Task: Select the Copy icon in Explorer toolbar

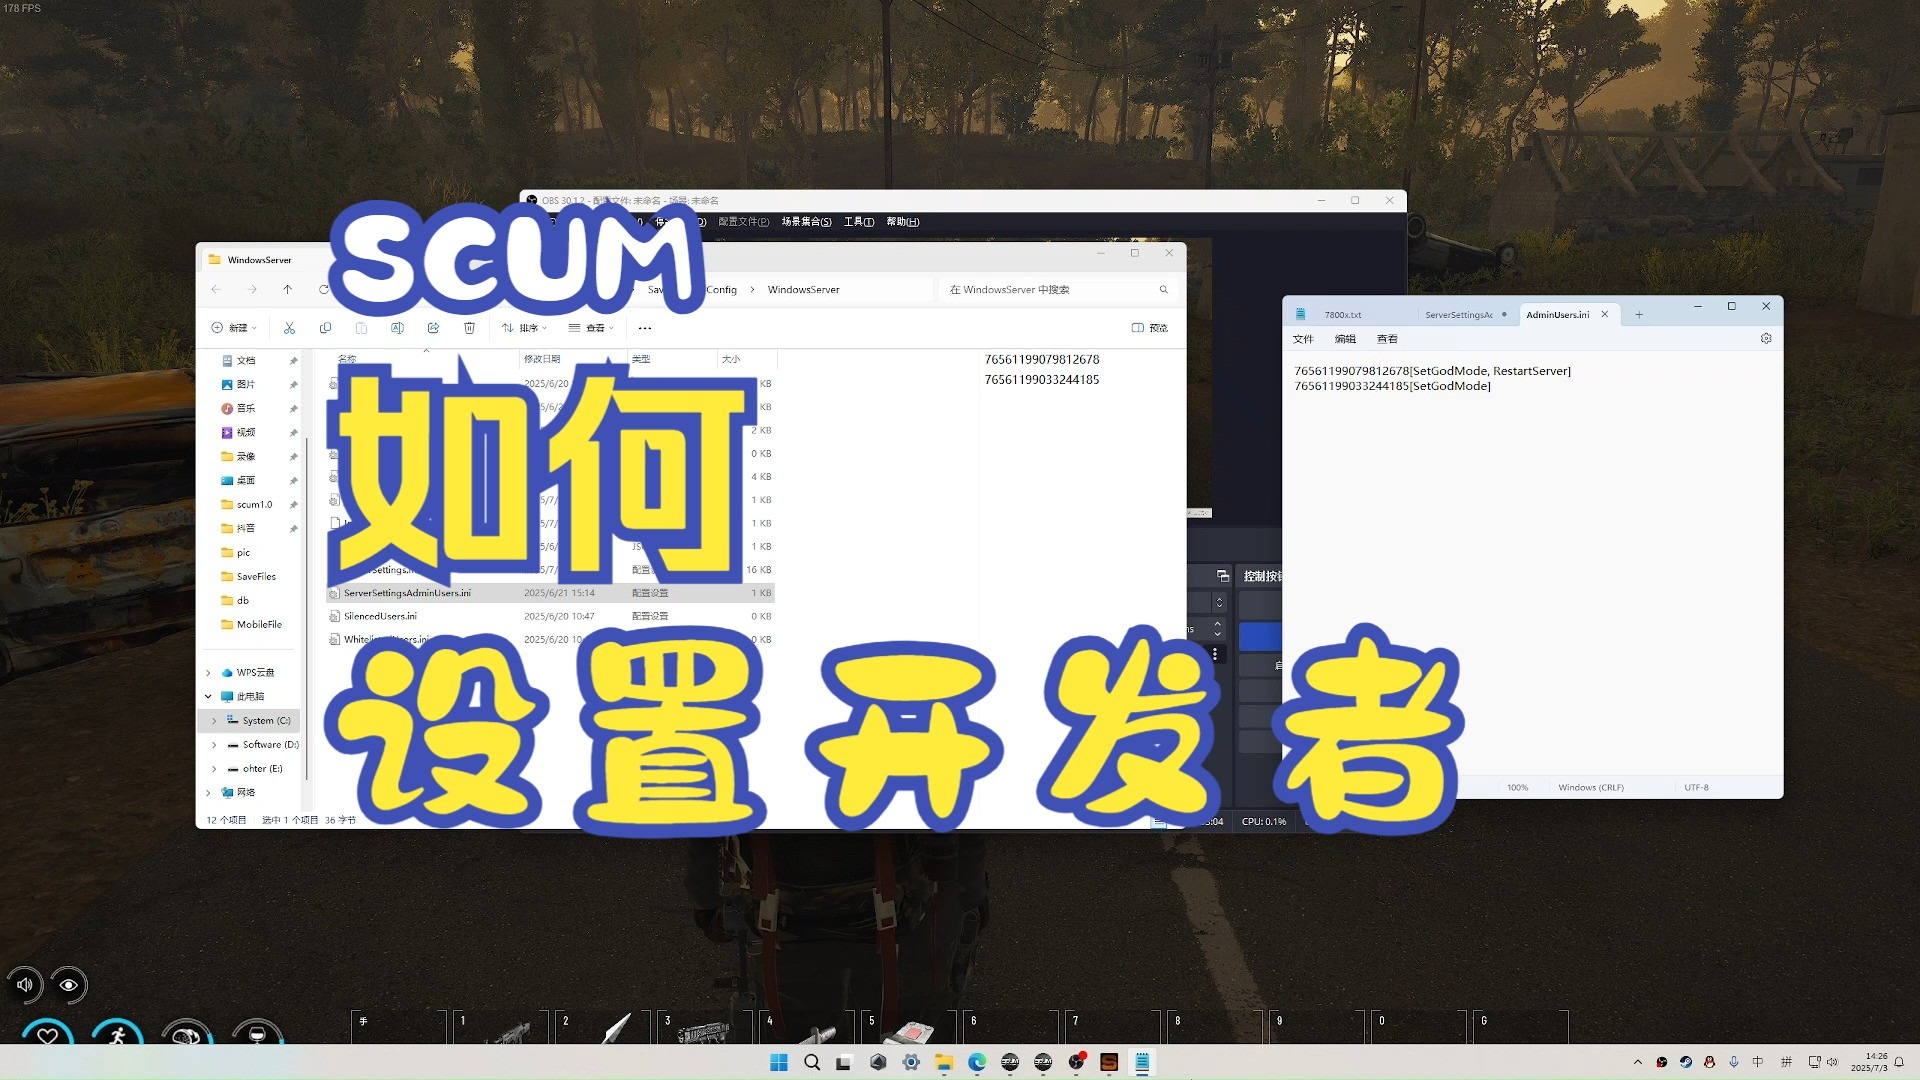Action: [x=326, y=327]
